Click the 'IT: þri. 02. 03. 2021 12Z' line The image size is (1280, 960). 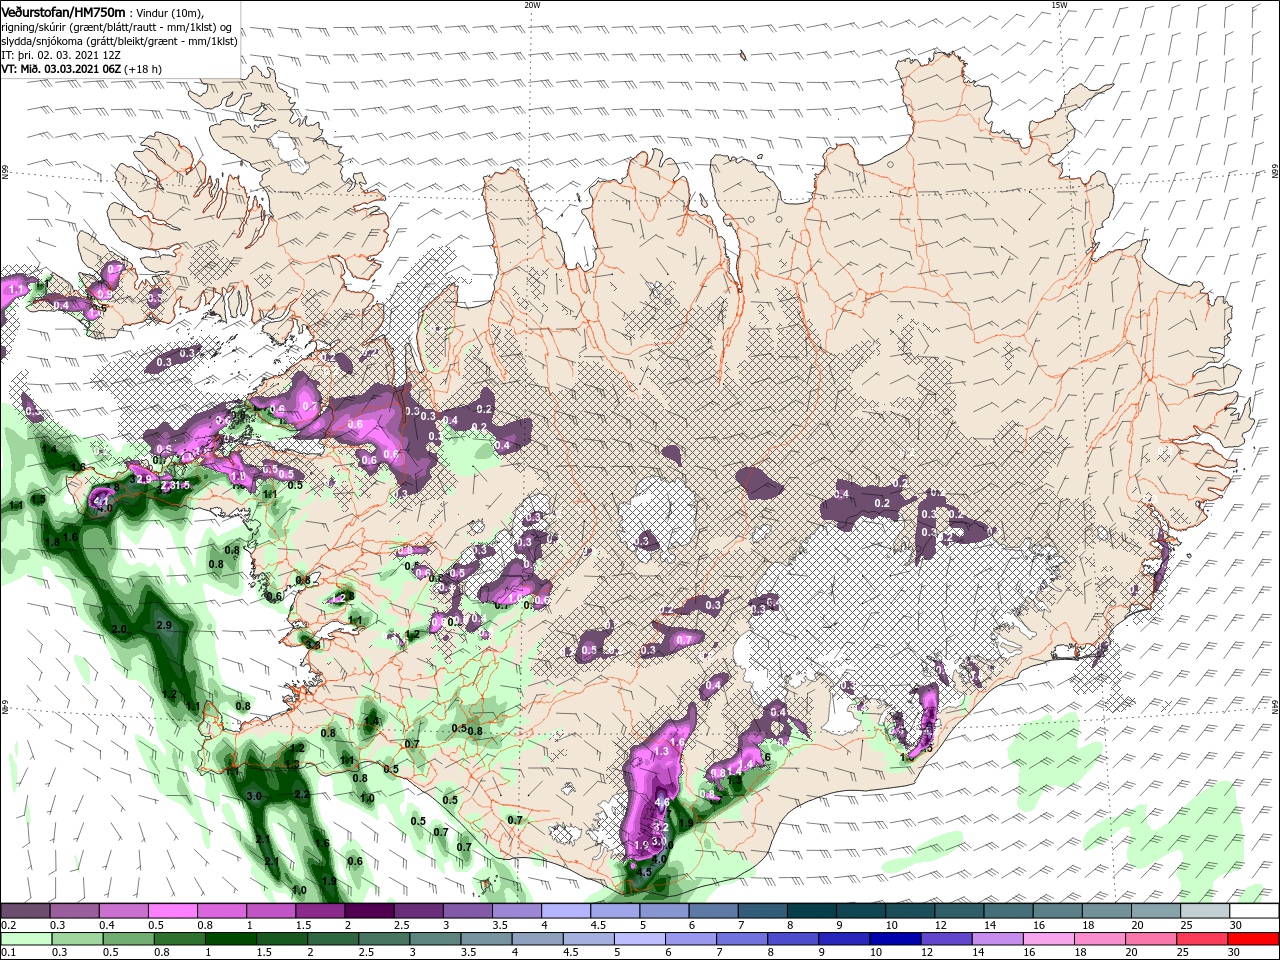pos(61,55)
